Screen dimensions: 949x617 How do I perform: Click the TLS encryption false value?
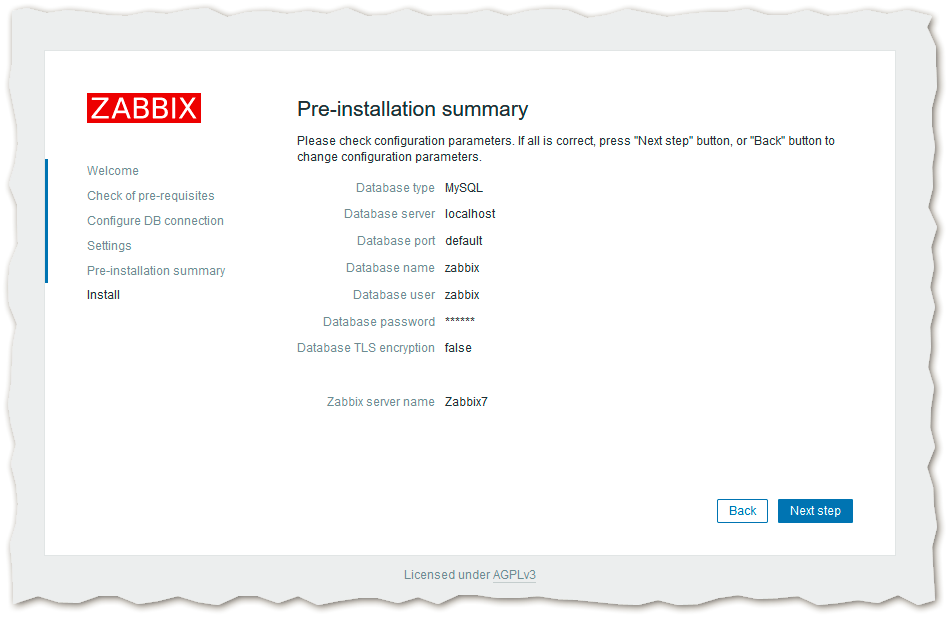(458, 348)
